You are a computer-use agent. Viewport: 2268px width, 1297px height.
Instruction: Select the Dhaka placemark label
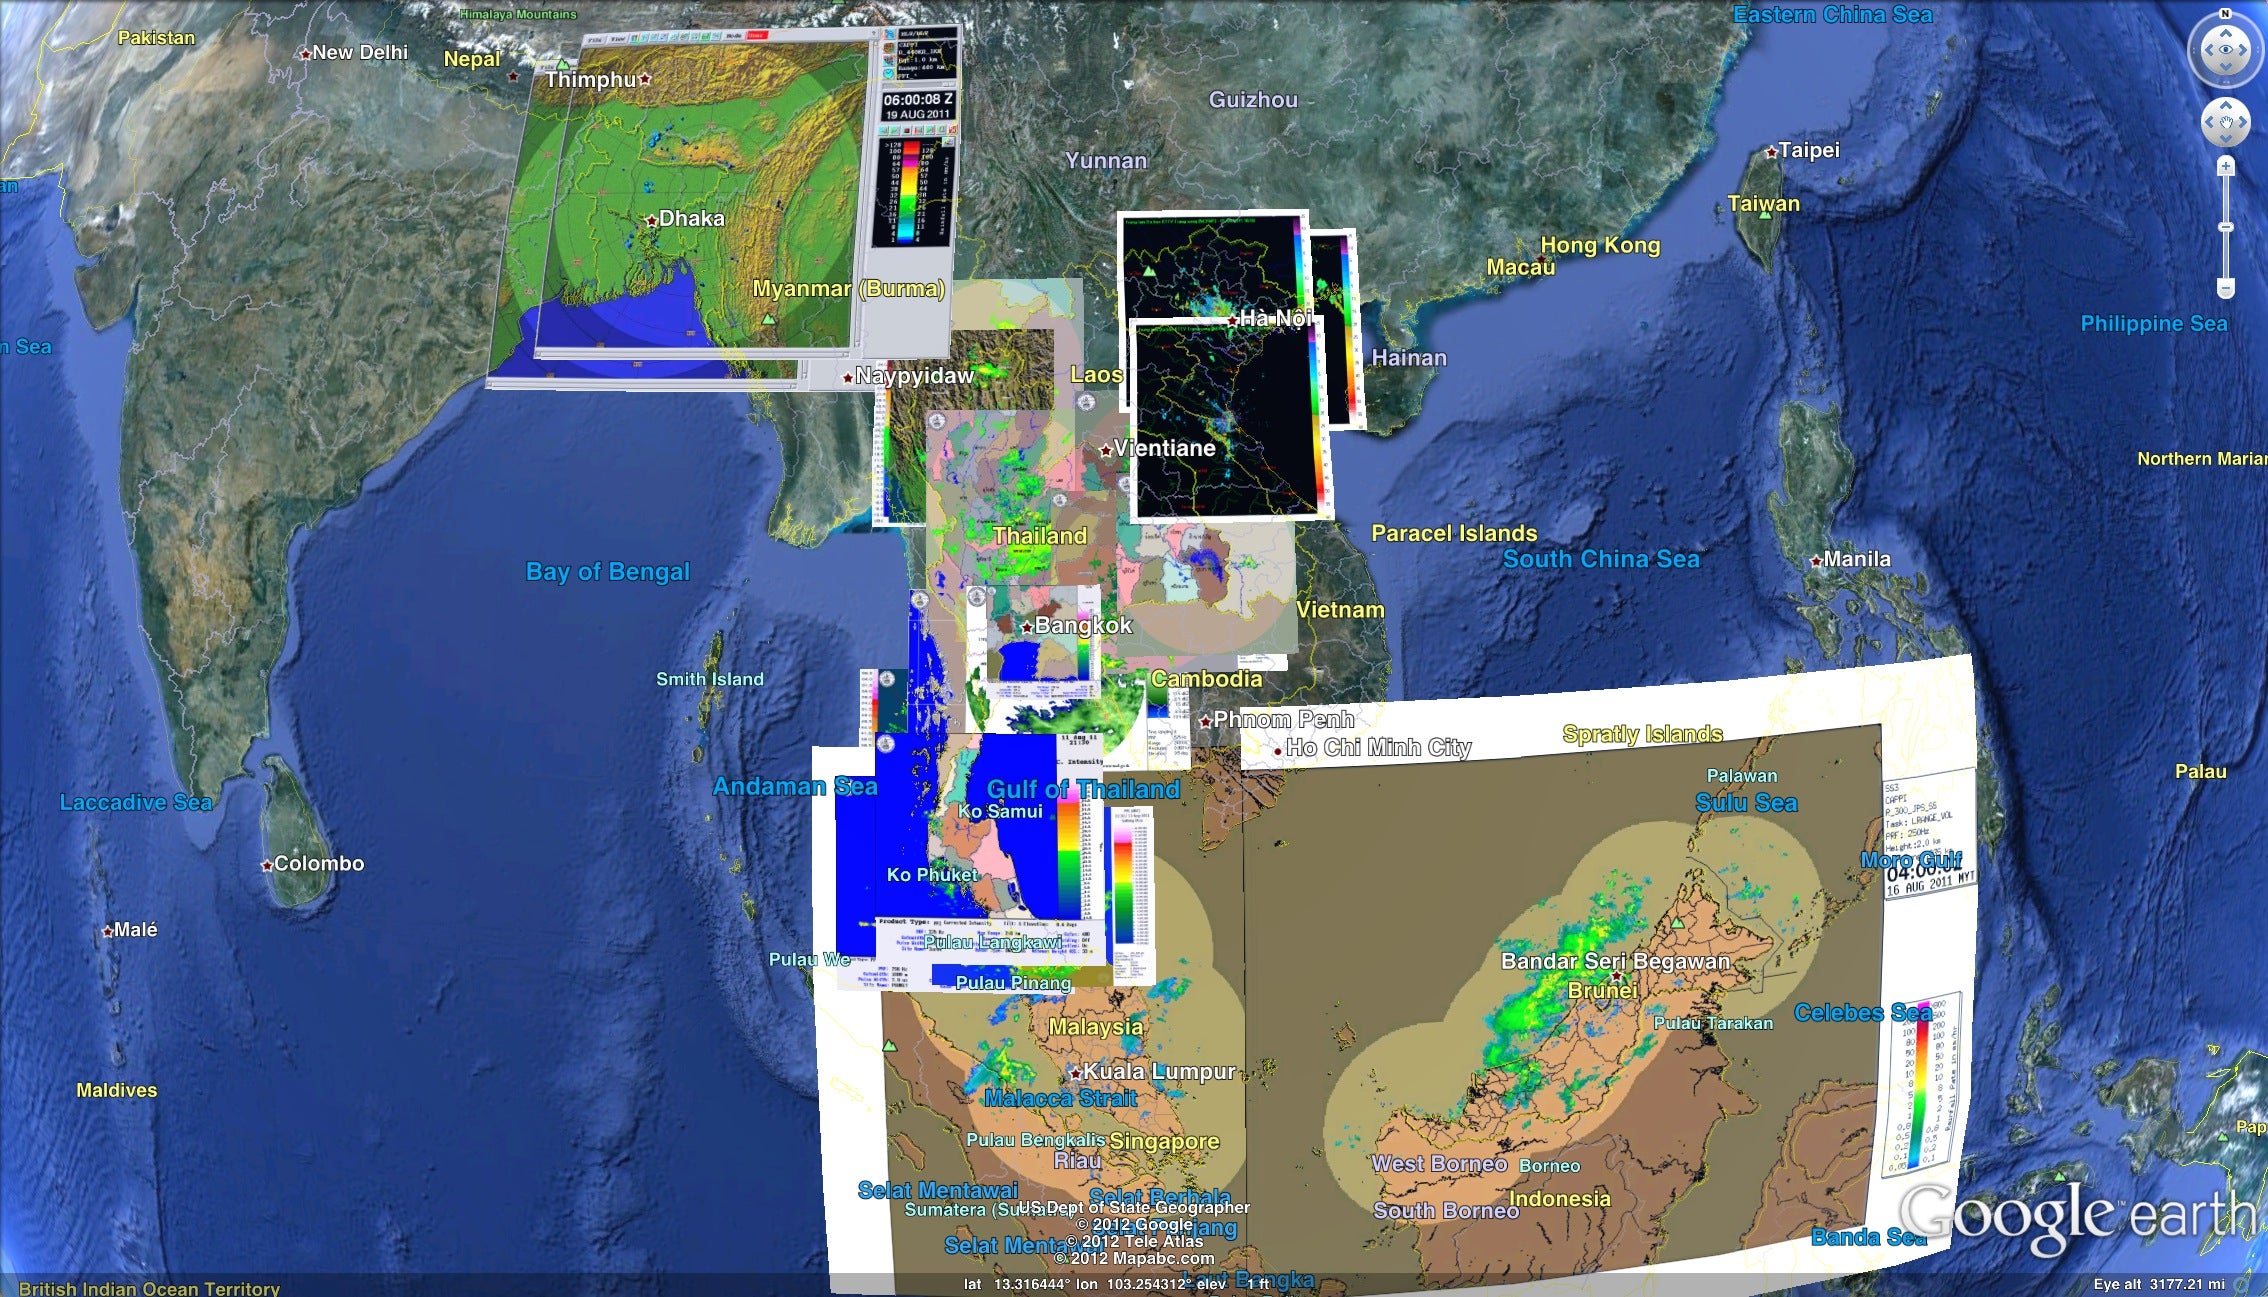(x=691, y=218)
